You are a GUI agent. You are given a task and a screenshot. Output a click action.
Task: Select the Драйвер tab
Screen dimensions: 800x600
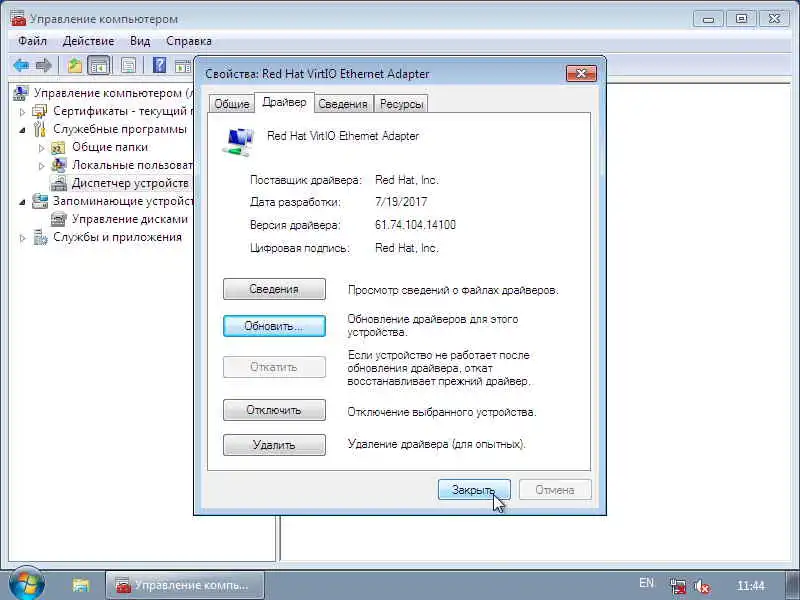click(284, 102)
